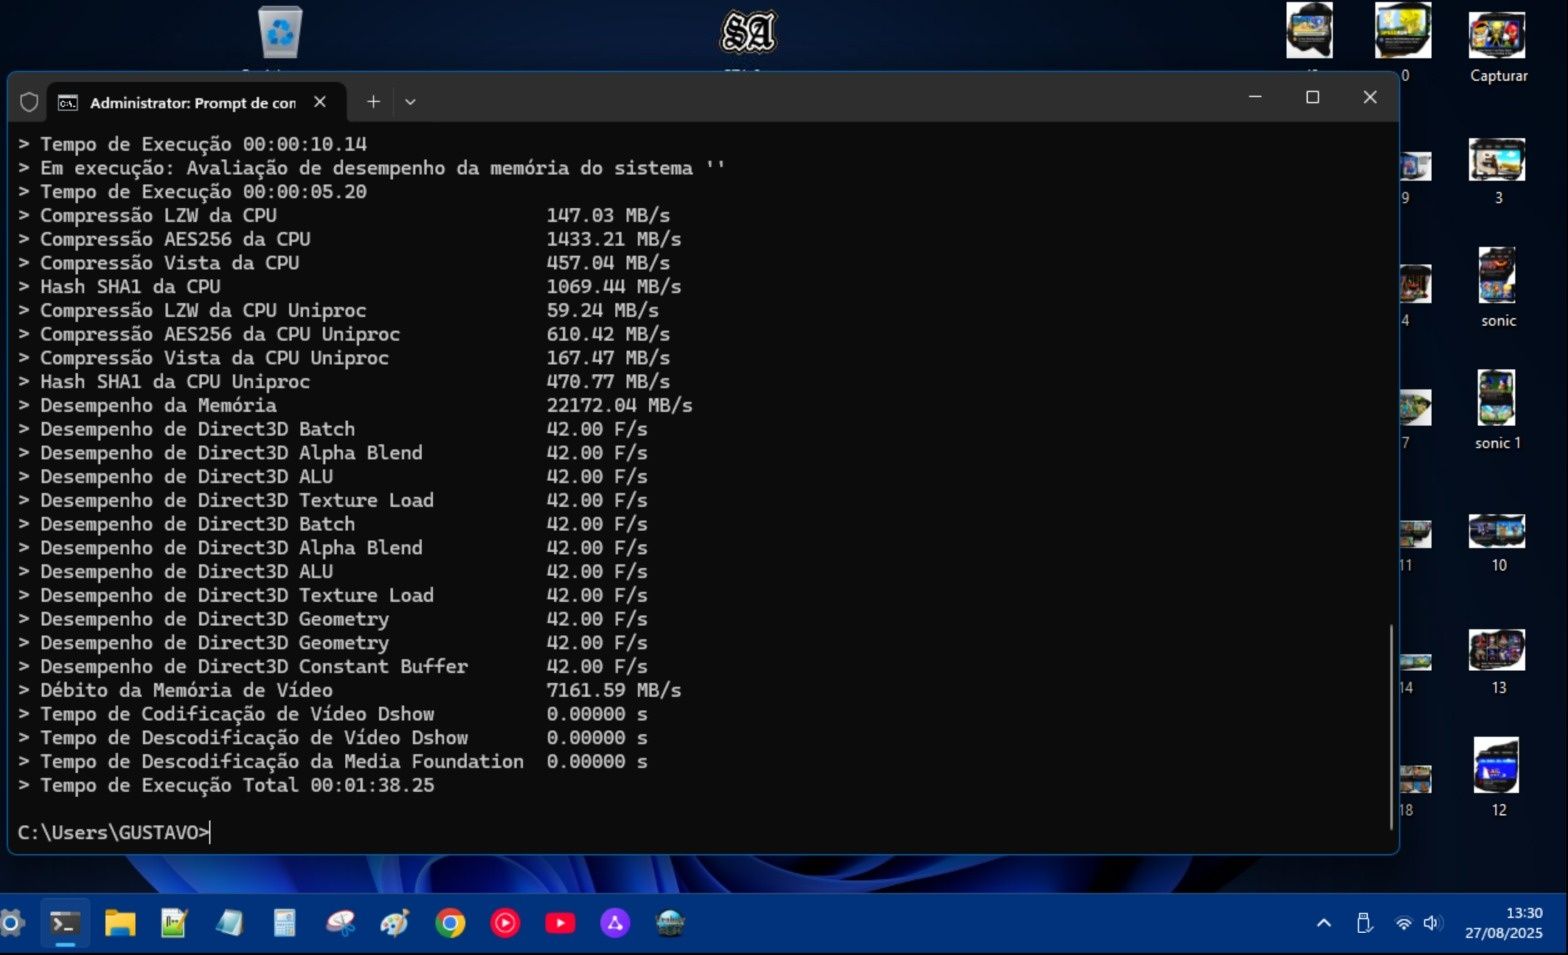Viewport: 1568px width, 955px height.
Task: Close the Terminal window
Action: (x=1370, y=97)
